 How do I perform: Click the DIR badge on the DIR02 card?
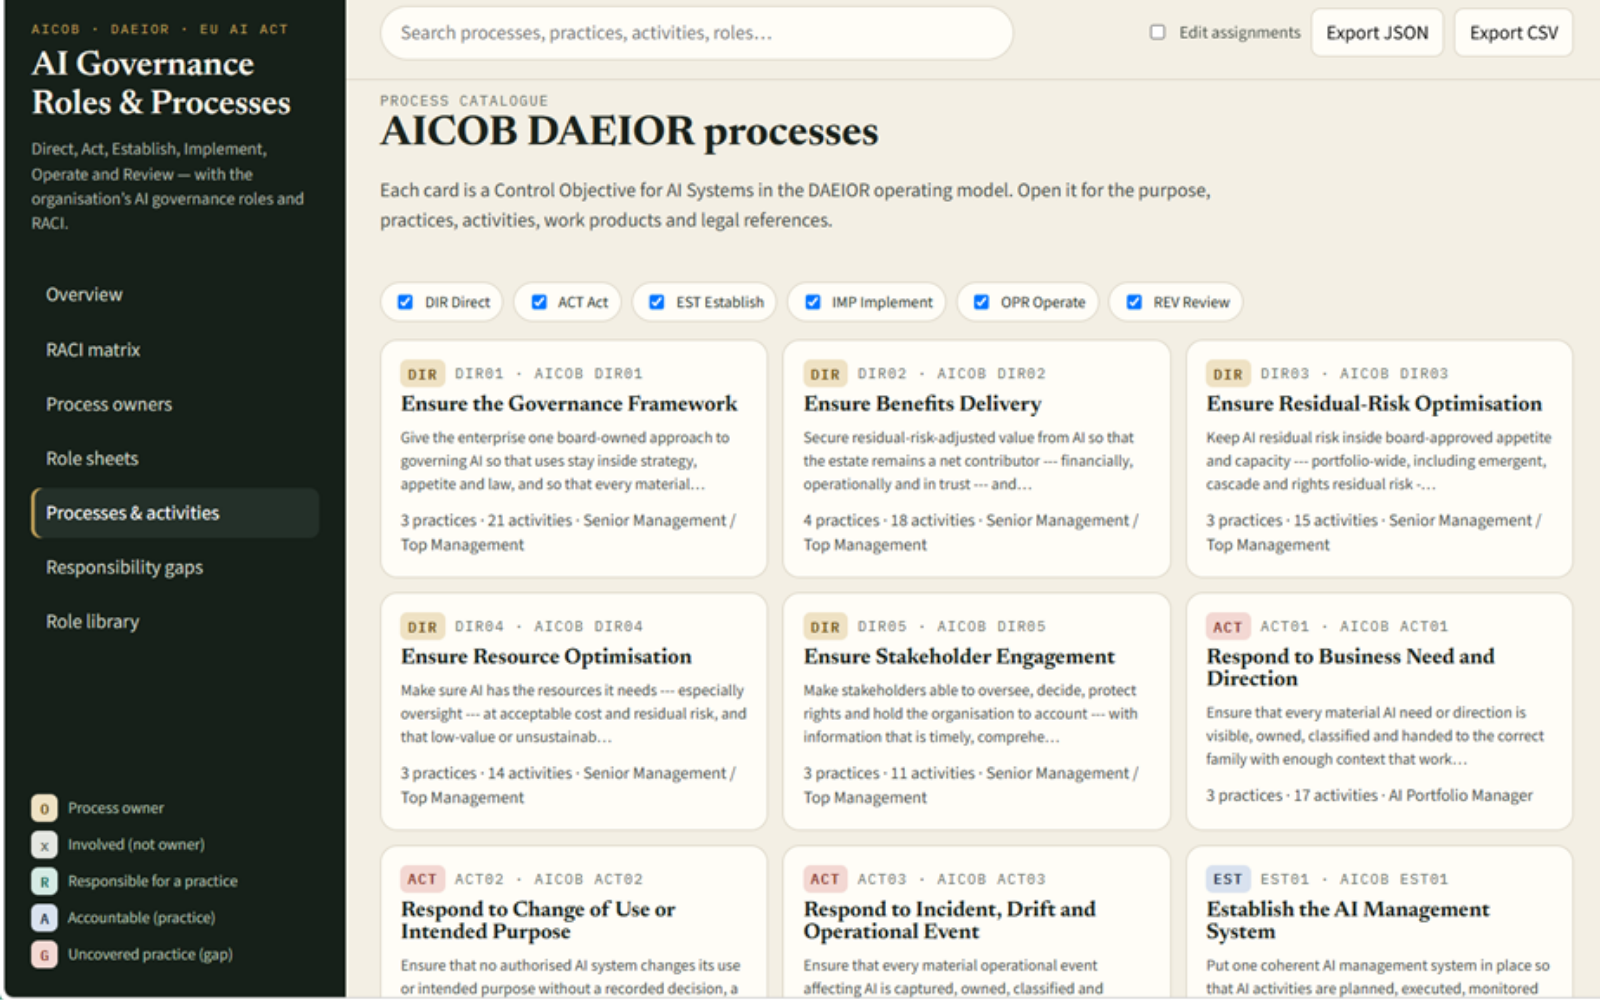pyautogui.click(x=825, y=374)
